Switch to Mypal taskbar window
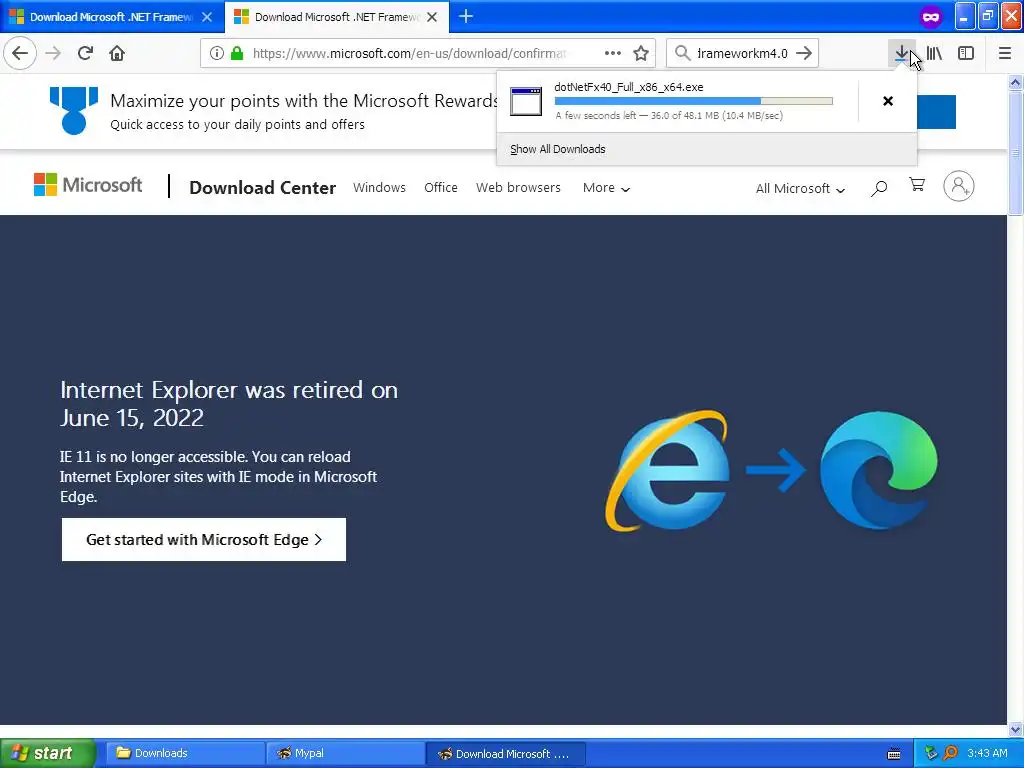 pos(344,753)
